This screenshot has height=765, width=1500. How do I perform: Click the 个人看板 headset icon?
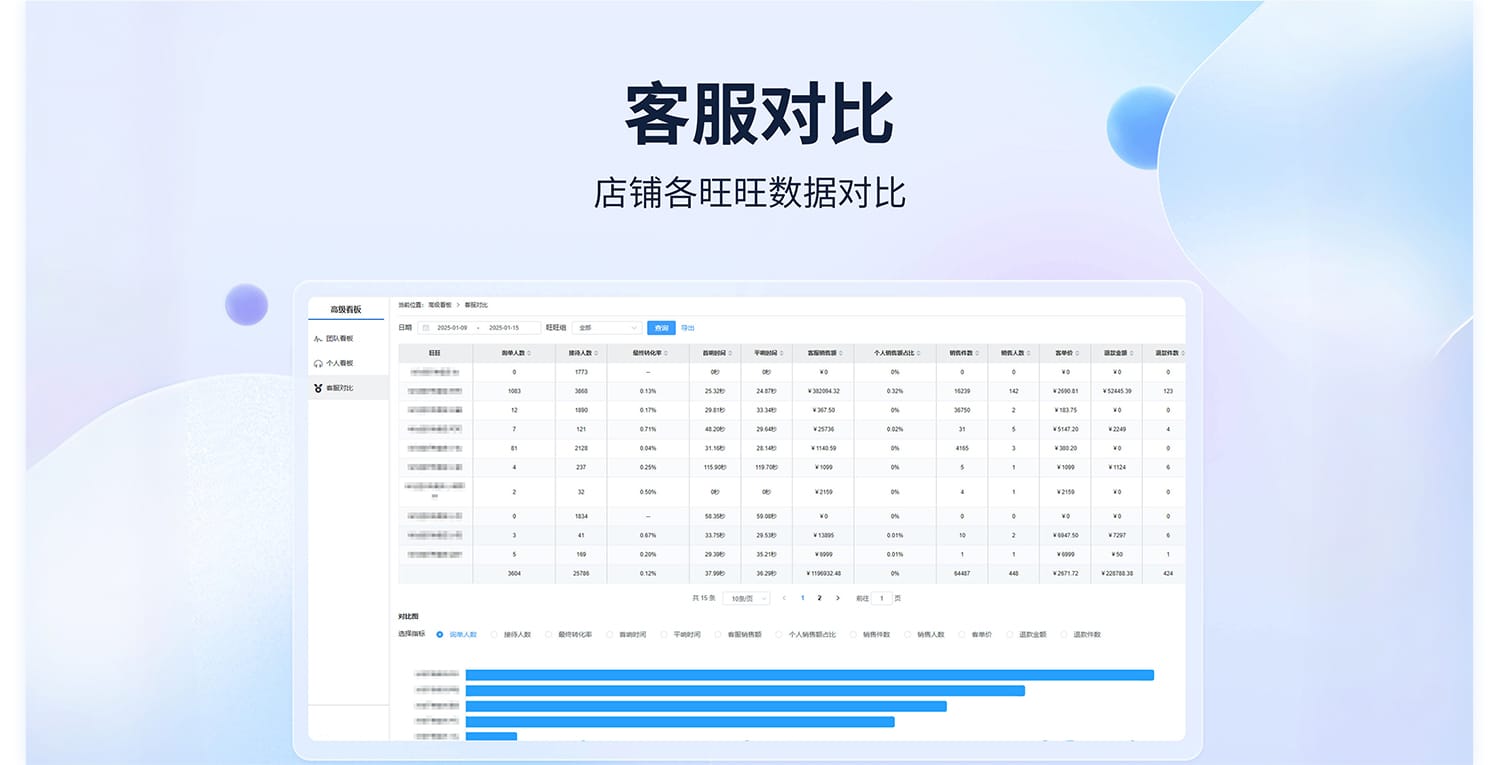pyautogui.click(x=318, y=364)
